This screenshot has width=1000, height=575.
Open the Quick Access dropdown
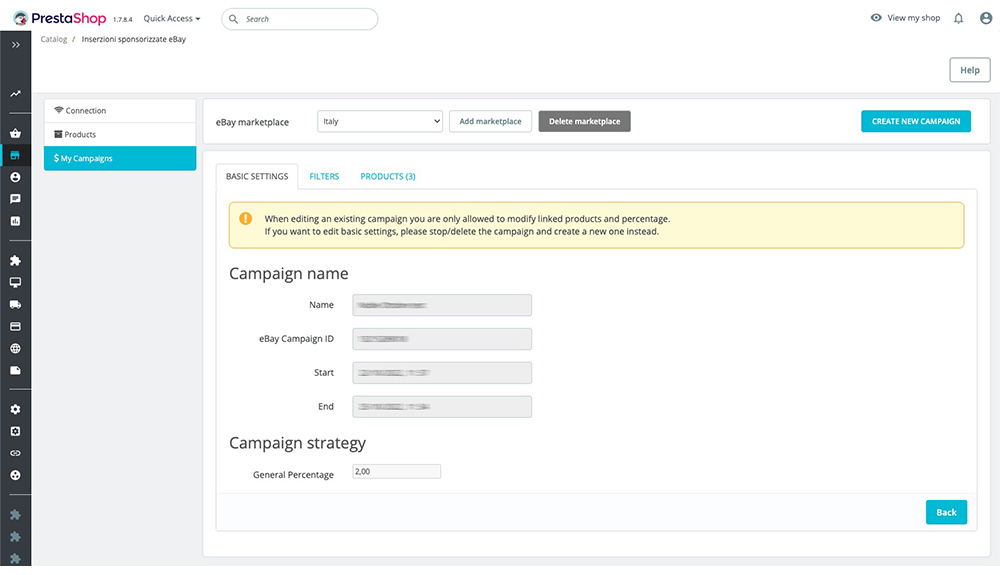pos(172,18)
